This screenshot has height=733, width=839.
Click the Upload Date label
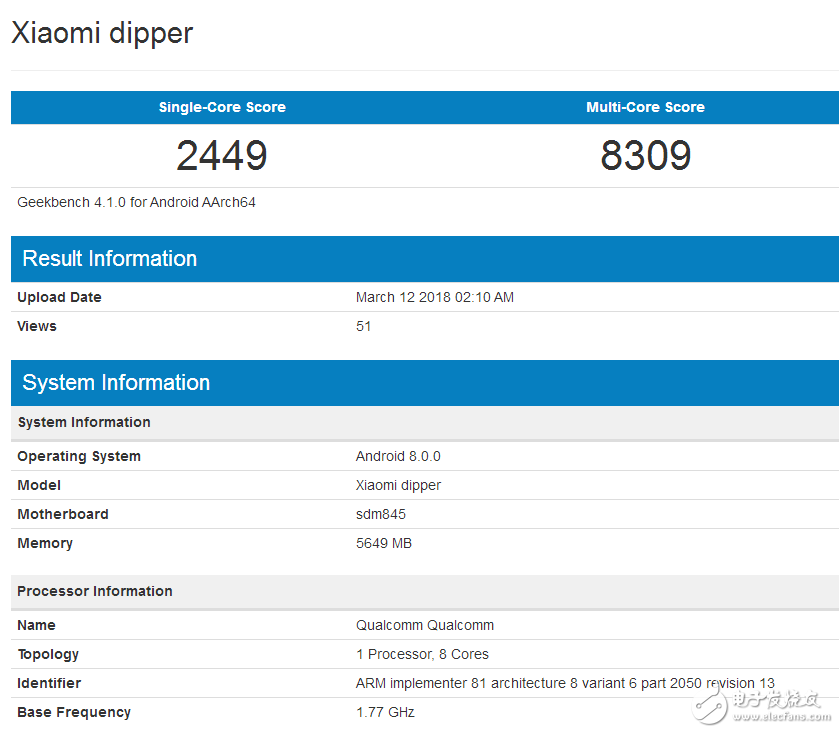pyautogui.click(x=59, y=297)
